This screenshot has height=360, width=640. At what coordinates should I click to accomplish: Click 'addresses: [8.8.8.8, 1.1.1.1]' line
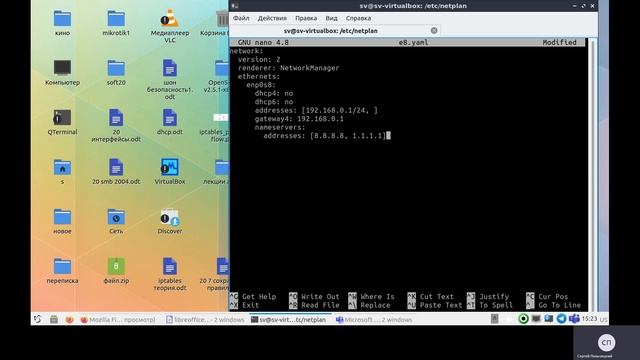[x=324, y=136]
